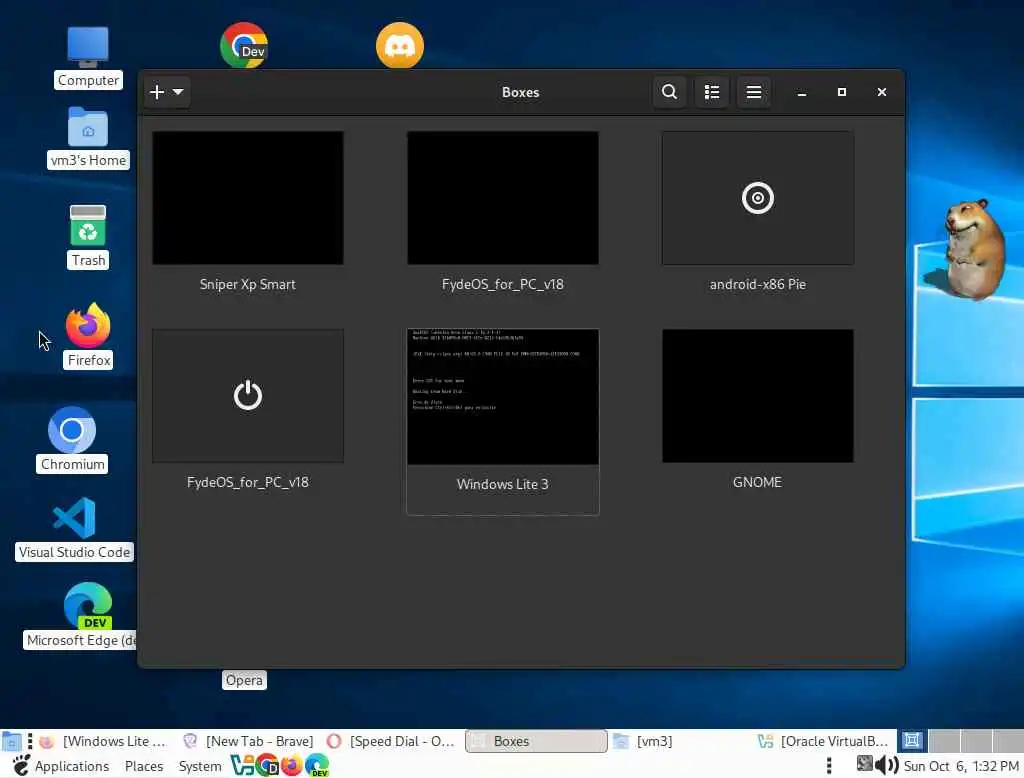The width and height of the screenshot is (1024, 778).
Task: Switch to the vm3 file manager window
Action: pos(680,741)
